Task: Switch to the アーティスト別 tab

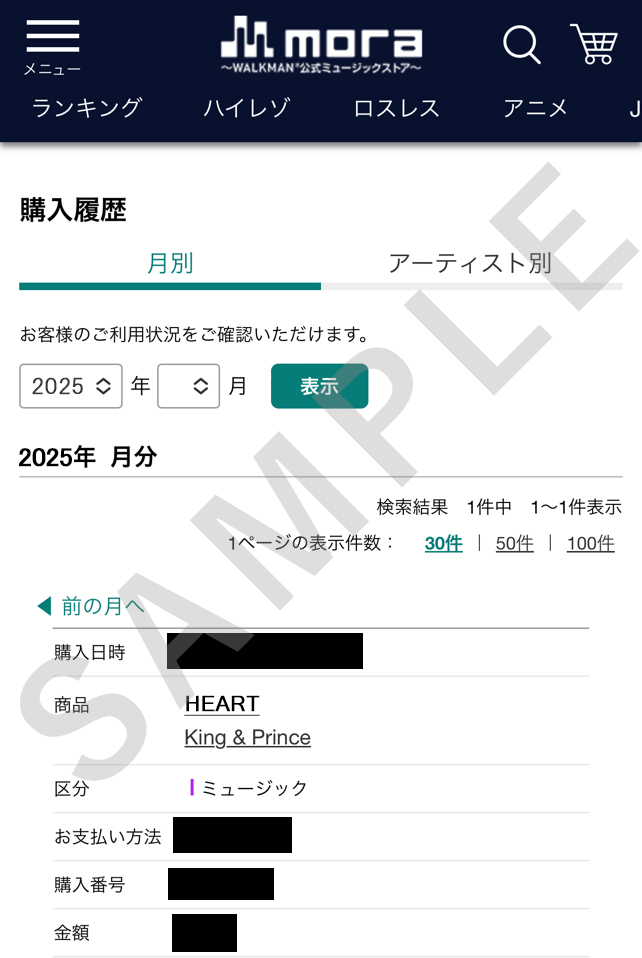Action: click(472, 263)
